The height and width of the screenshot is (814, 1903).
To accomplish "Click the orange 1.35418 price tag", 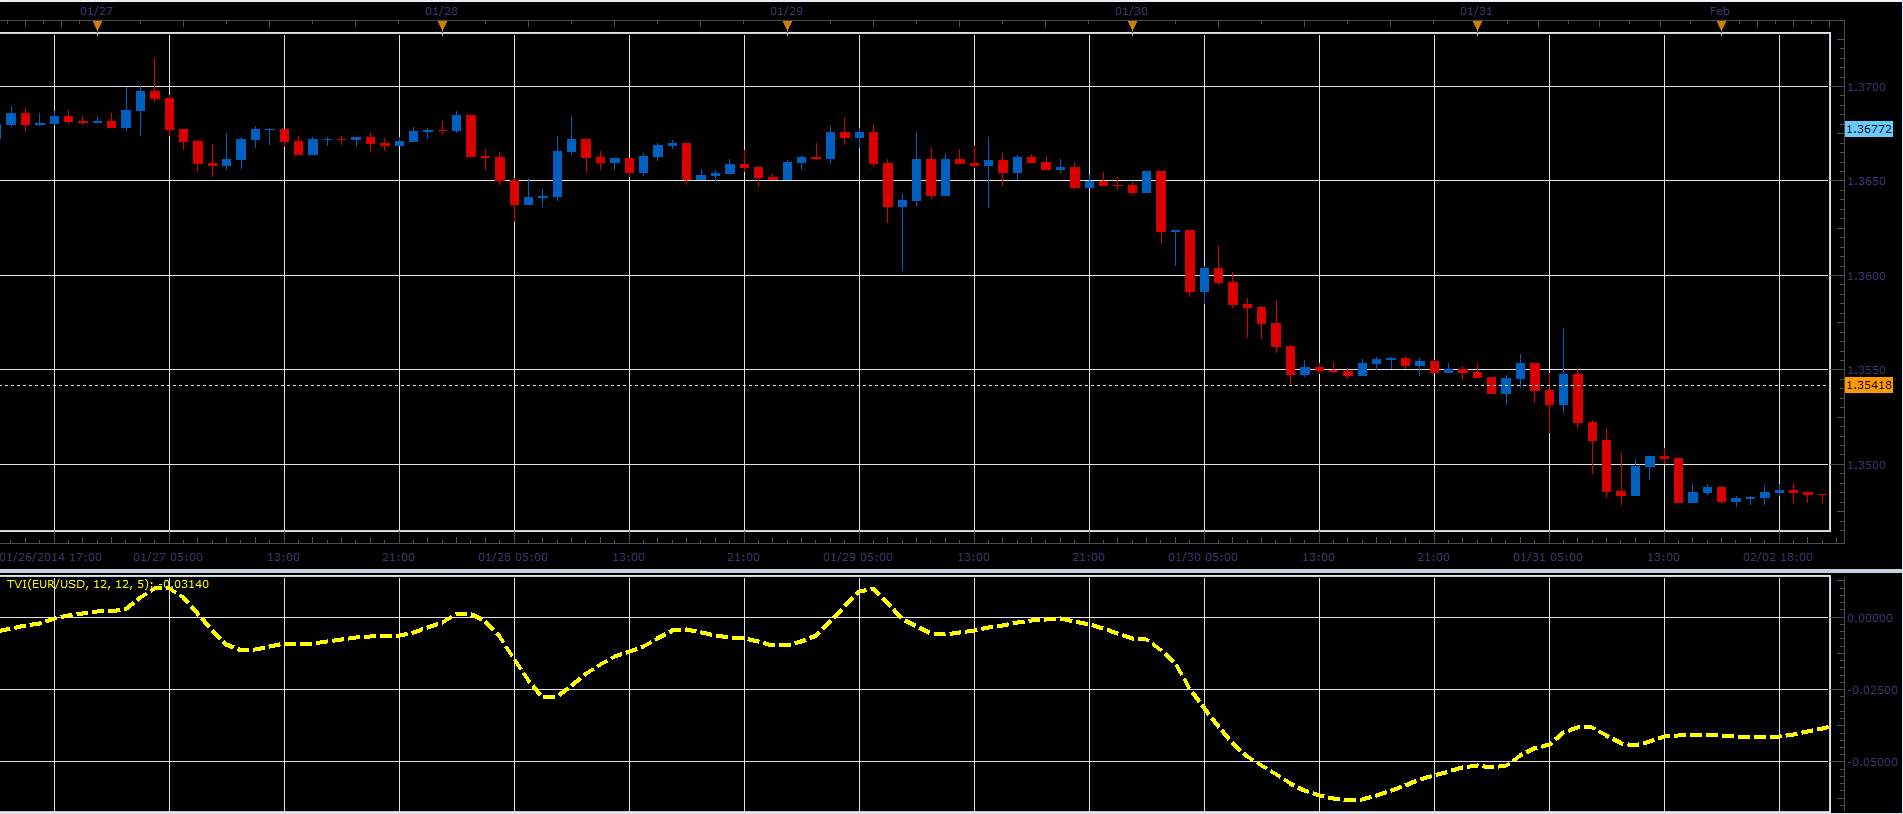I will click(1868, 385).
